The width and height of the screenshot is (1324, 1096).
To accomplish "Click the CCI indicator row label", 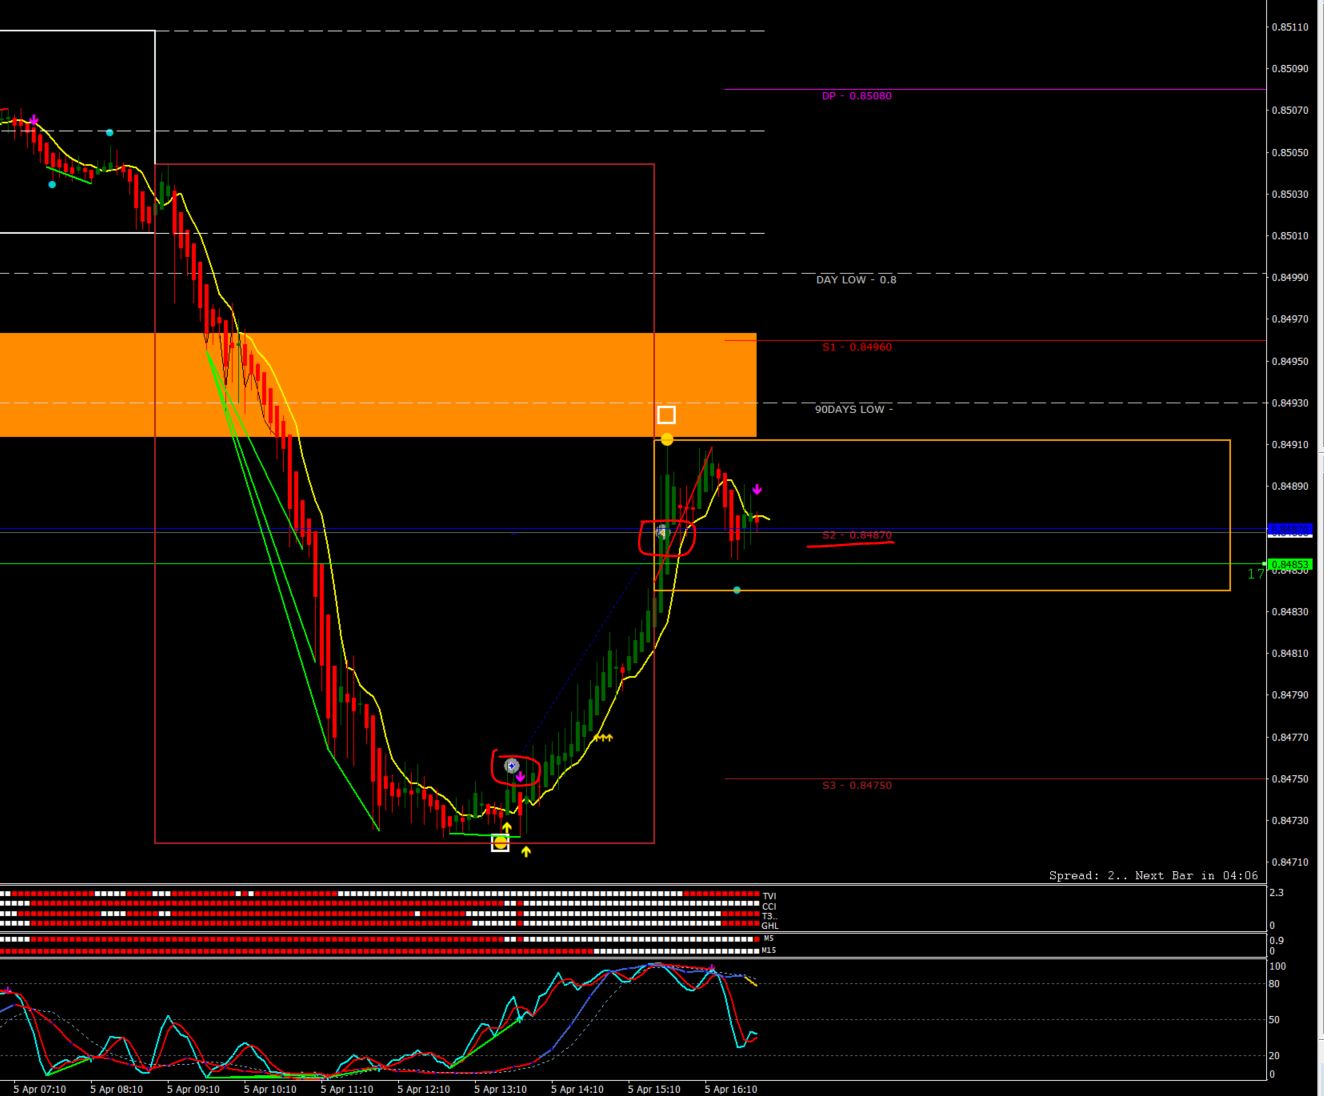I will pos(769,906).
